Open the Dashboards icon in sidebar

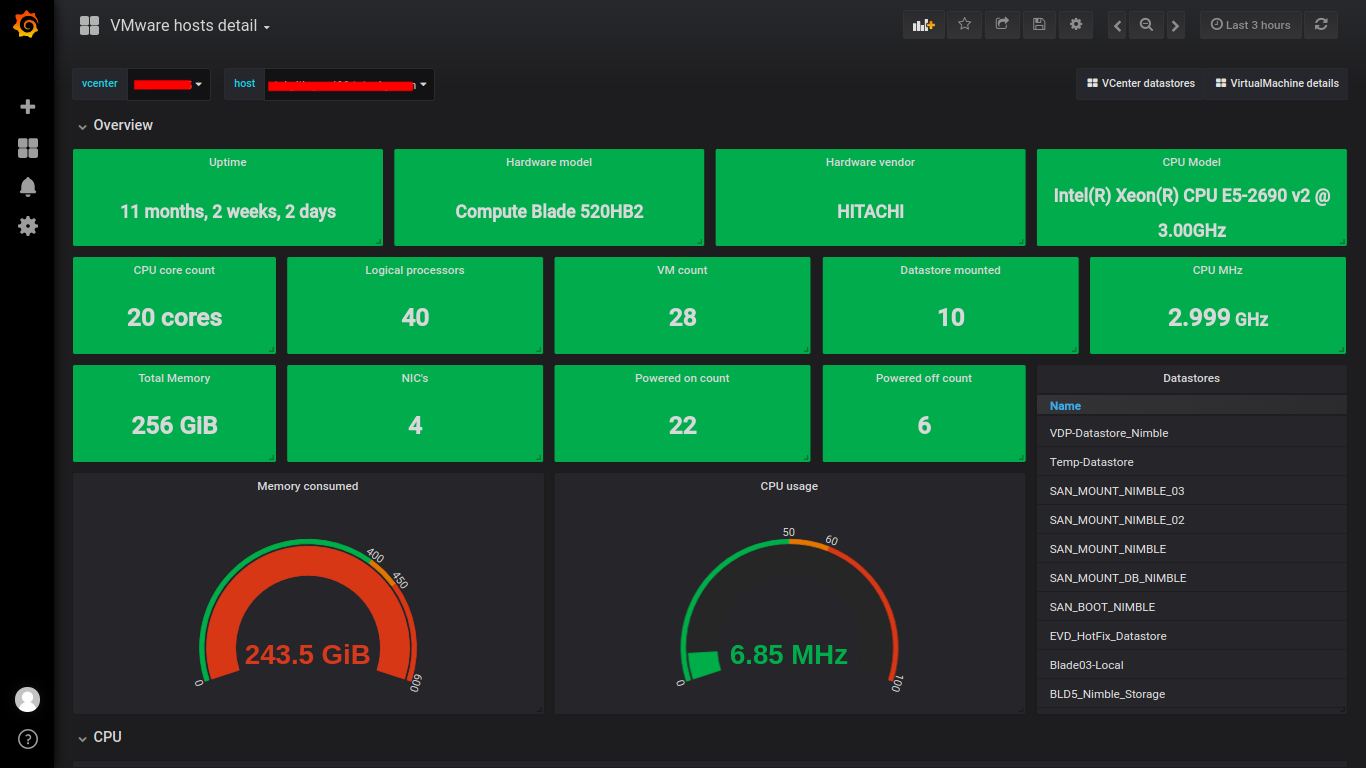(x=28, y=148)
